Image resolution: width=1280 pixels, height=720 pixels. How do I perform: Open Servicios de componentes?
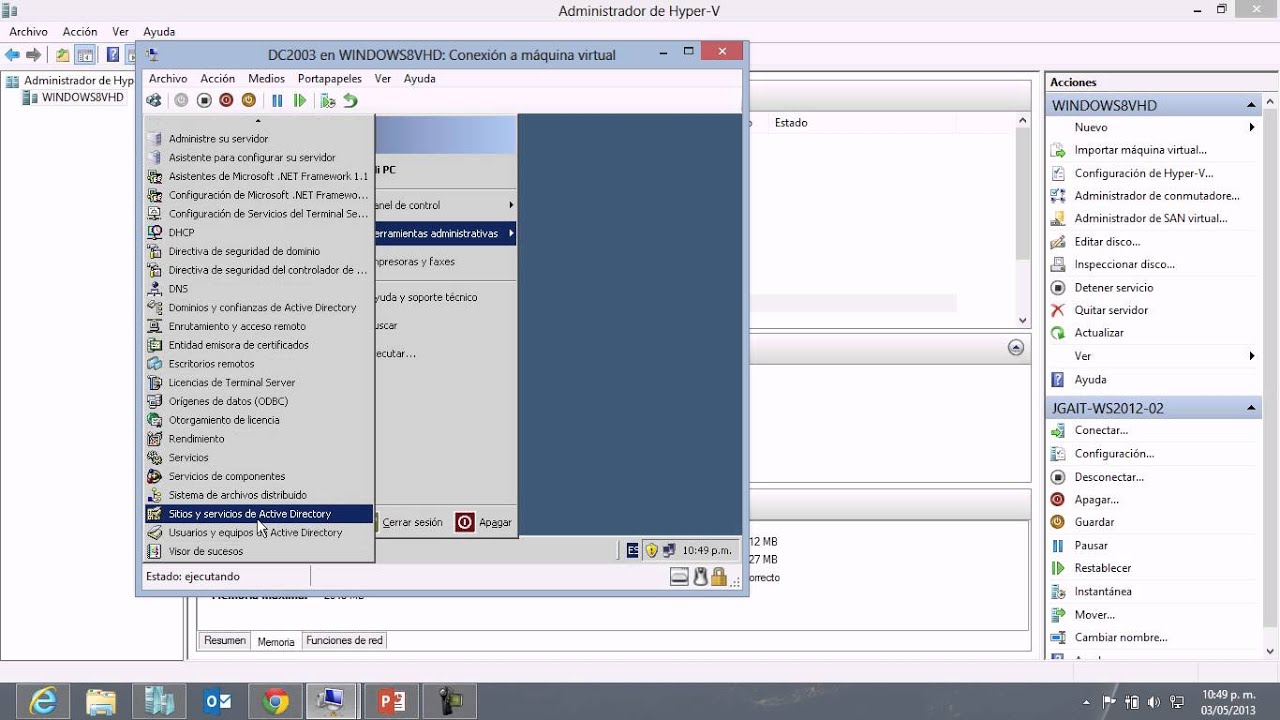259,476
